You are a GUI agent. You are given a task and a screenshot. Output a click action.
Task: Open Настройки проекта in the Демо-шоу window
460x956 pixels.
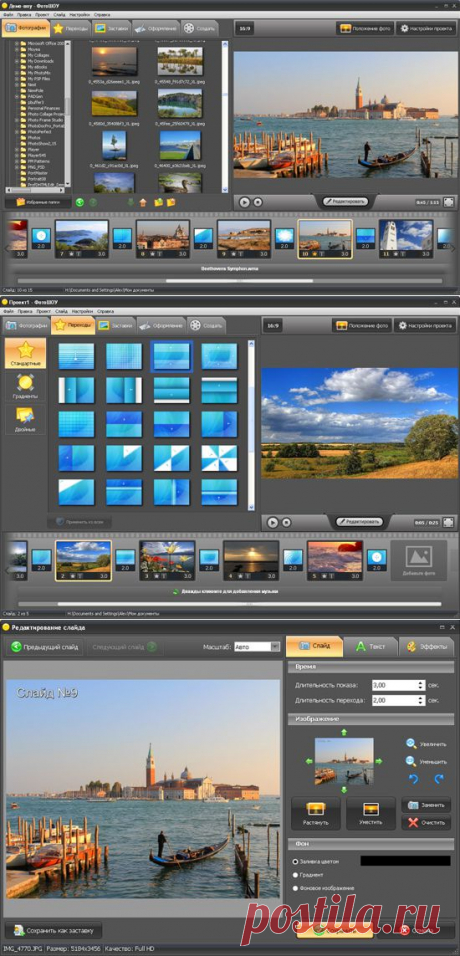coord(426,28)
